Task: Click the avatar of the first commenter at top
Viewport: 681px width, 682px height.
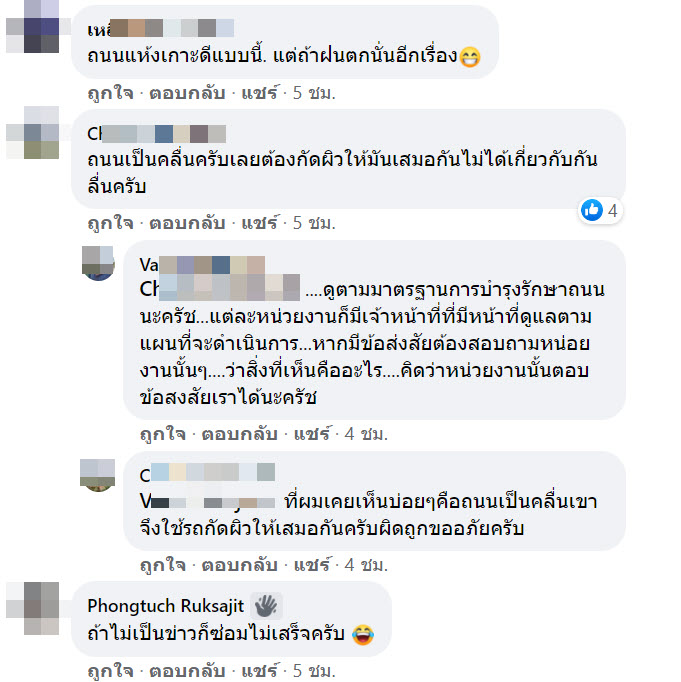Action: coord(33,26)
